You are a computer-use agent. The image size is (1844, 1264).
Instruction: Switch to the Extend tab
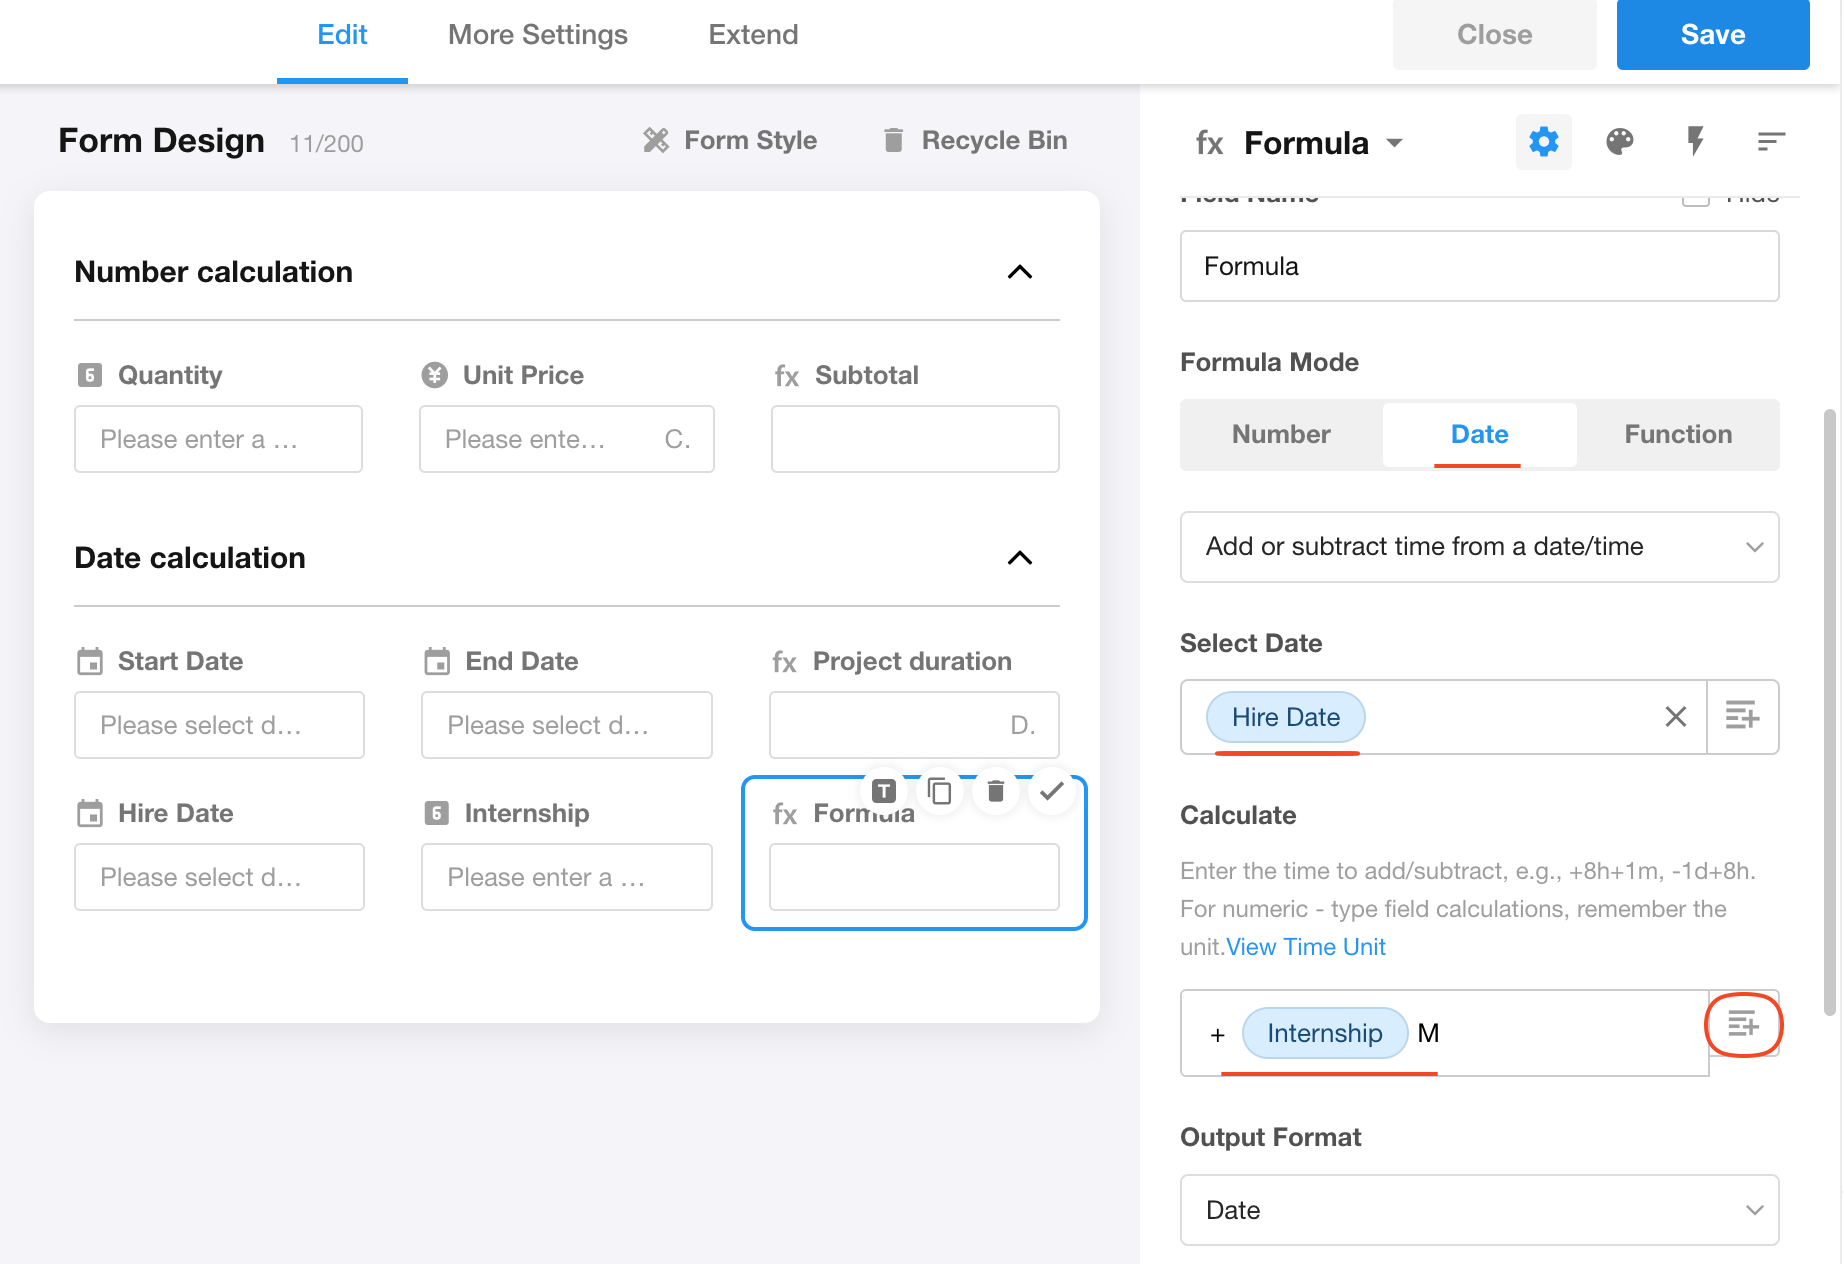753,35
